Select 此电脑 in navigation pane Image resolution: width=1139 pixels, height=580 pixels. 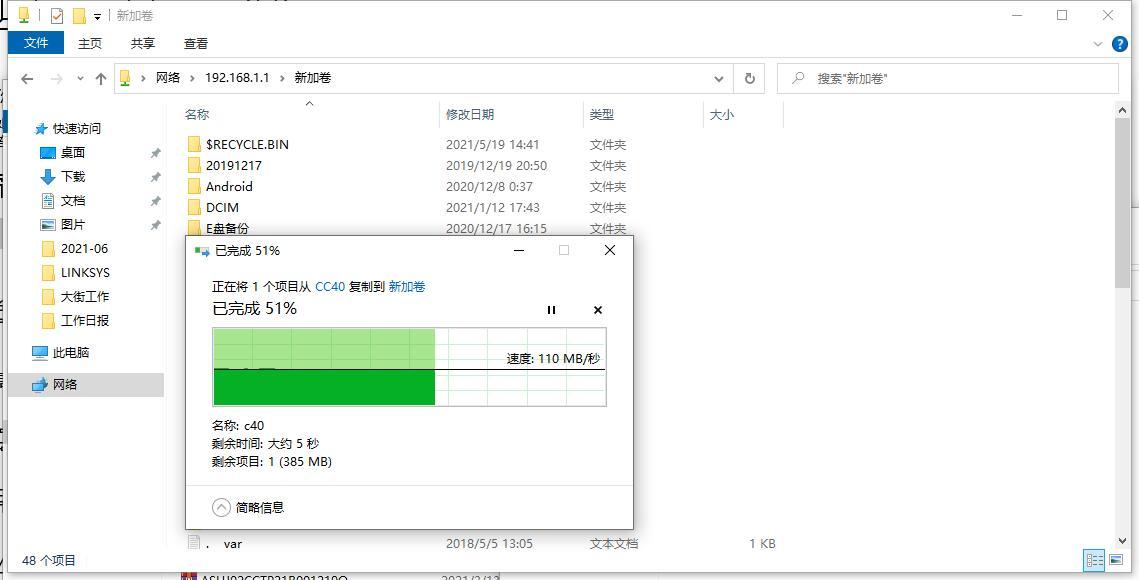click(x=70, y=353)
